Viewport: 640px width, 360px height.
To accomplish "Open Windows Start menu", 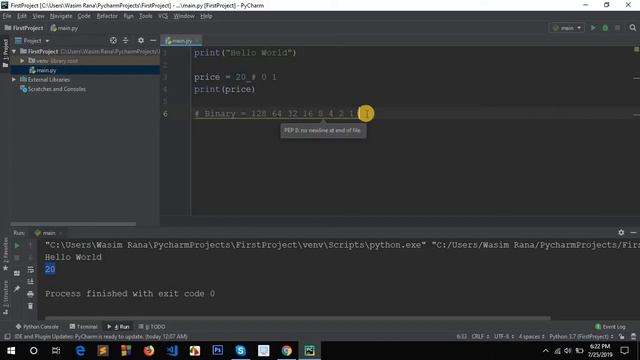I will 11,351.
